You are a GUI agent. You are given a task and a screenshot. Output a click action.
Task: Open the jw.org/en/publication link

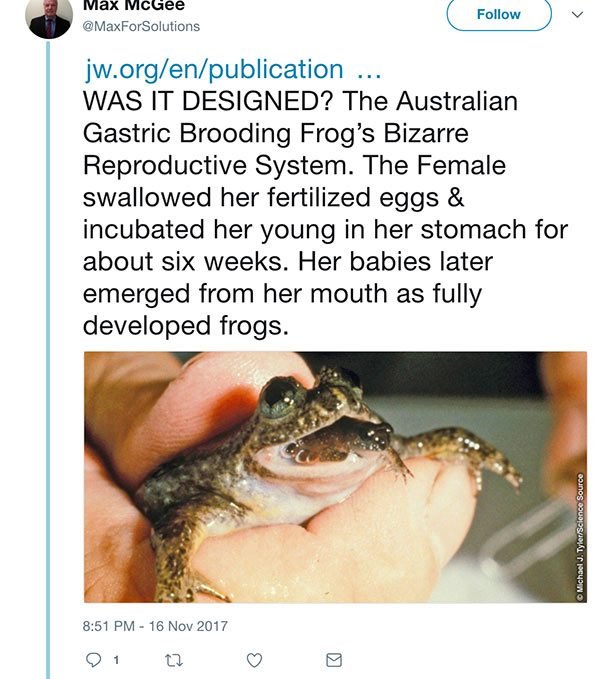click(213, 70)
